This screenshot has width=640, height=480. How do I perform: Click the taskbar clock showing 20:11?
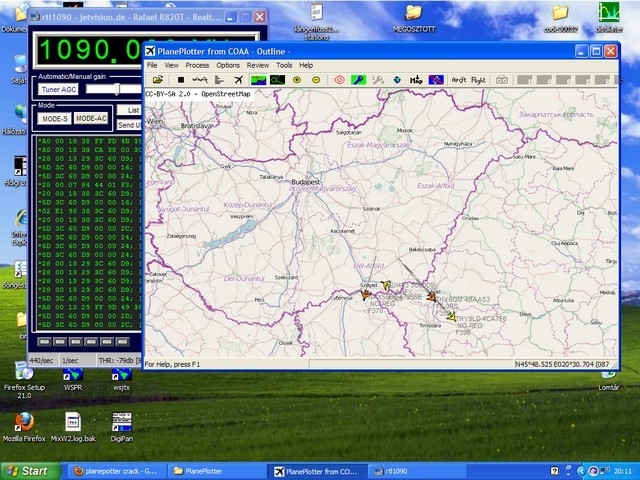623,471
